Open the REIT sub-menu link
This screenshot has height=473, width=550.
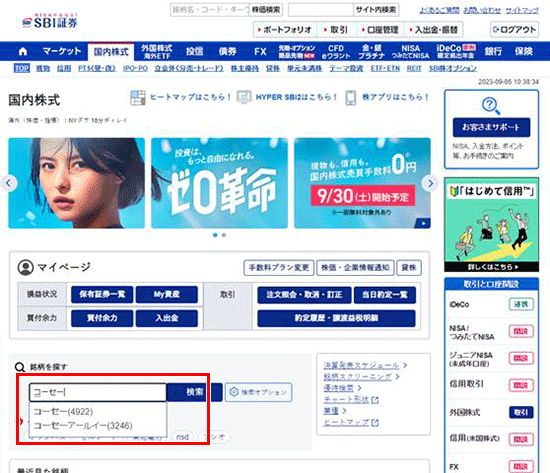click(414, 68)
